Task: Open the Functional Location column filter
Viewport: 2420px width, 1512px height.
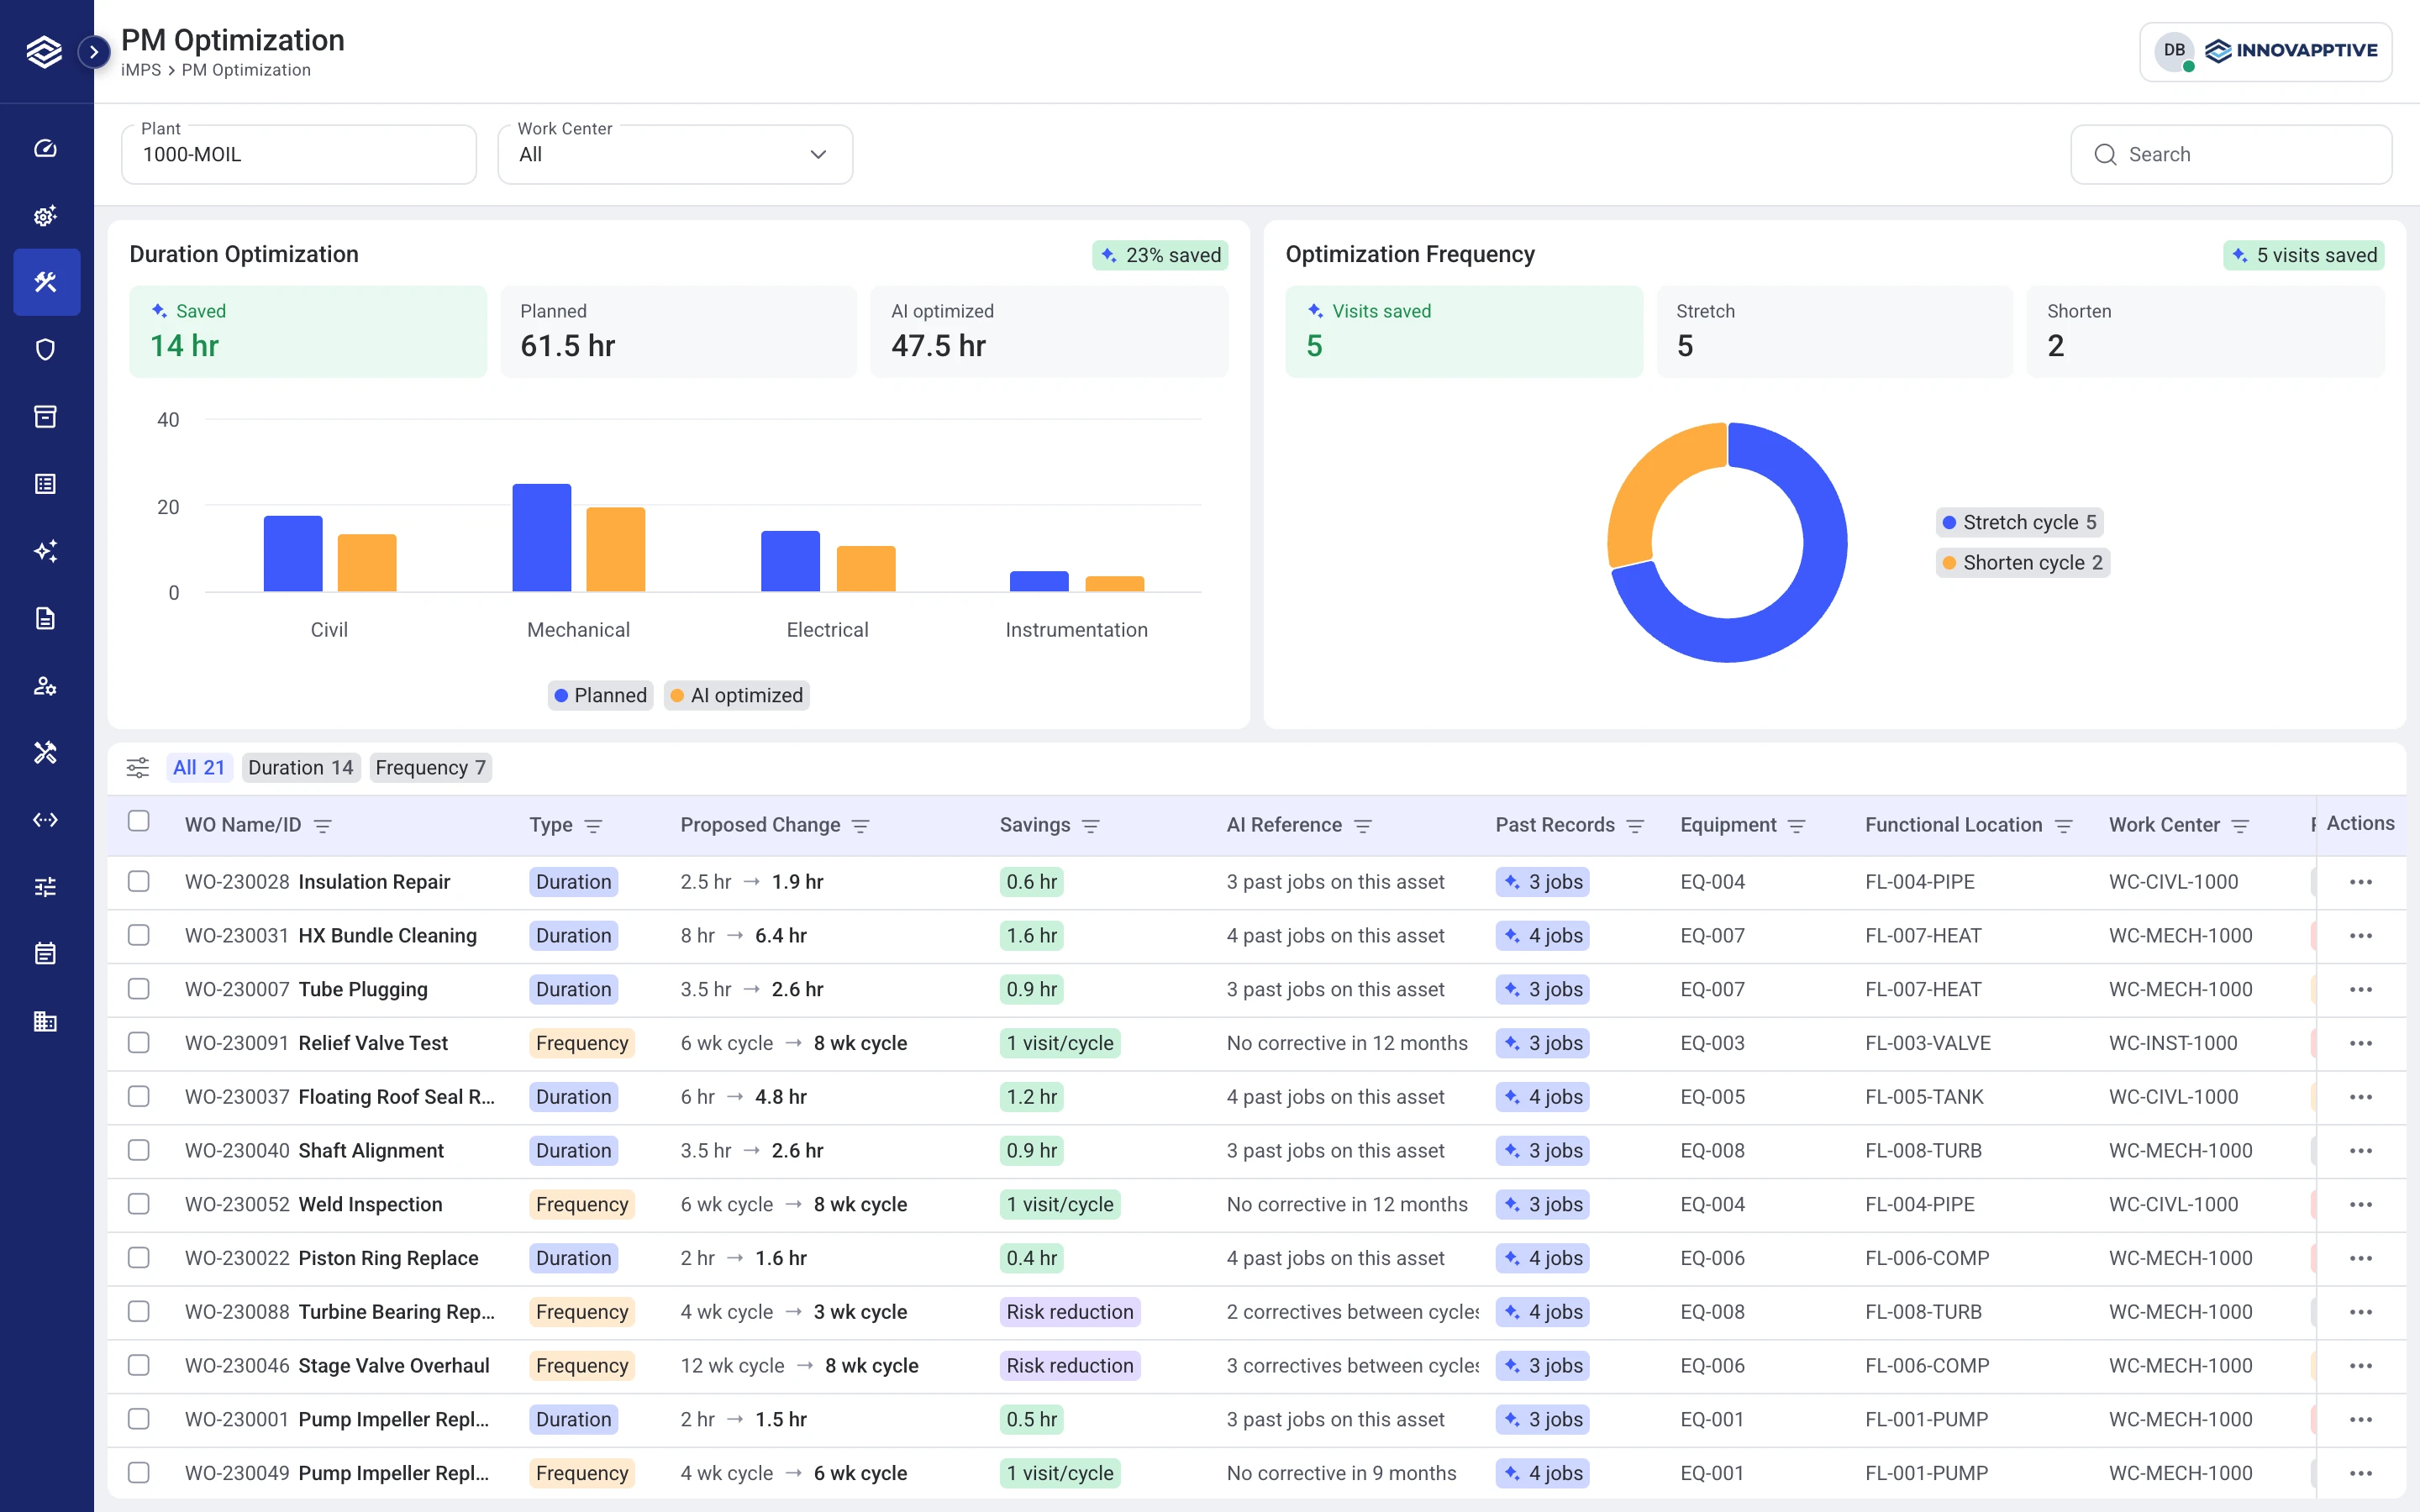Action: (x=2063, y=826)
